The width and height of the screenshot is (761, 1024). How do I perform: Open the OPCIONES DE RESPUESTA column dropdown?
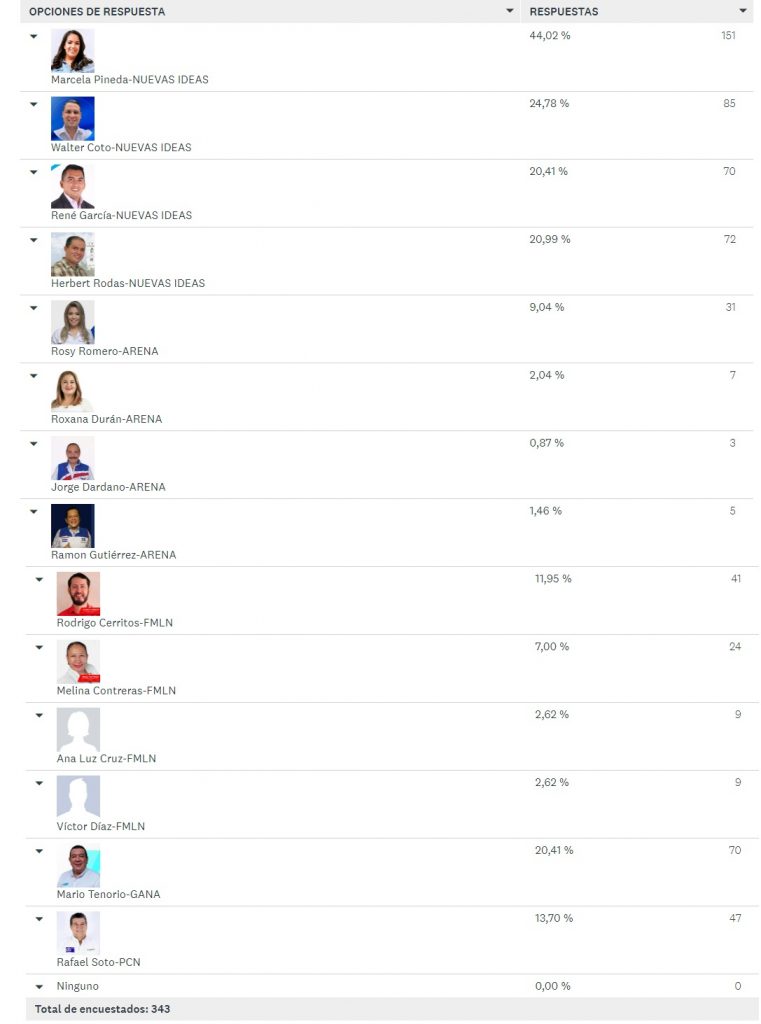pyautogui.click(x=510, y=11)
